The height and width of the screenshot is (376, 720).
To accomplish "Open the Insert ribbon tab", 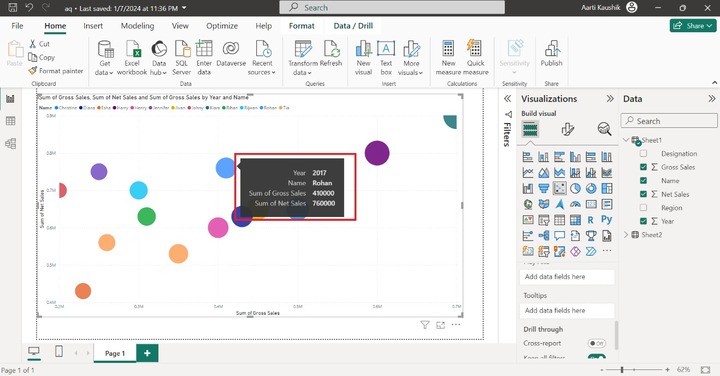I will (93, 26).
